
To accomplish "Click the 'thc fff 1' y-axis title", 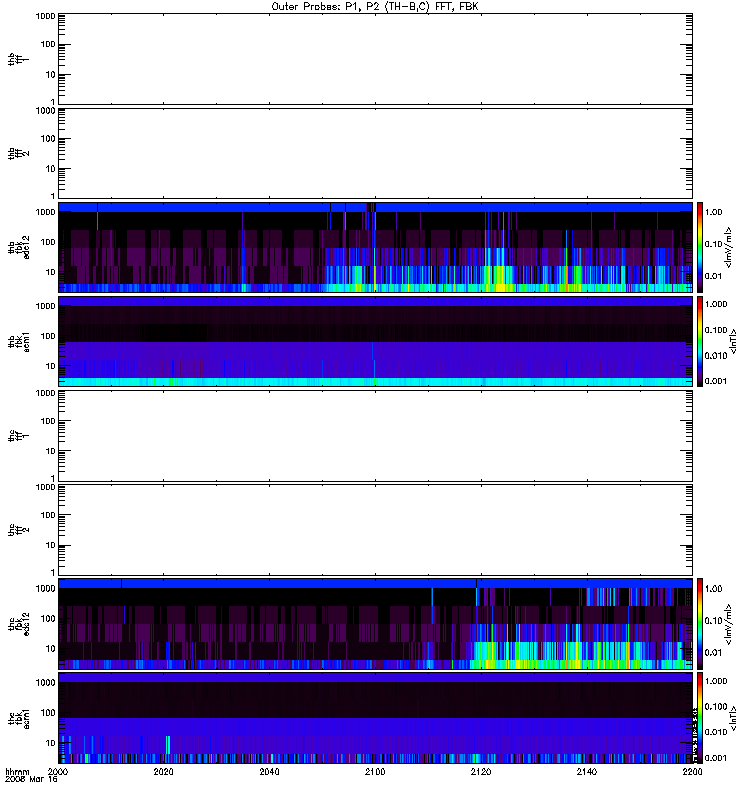I will tap(18, 436).
